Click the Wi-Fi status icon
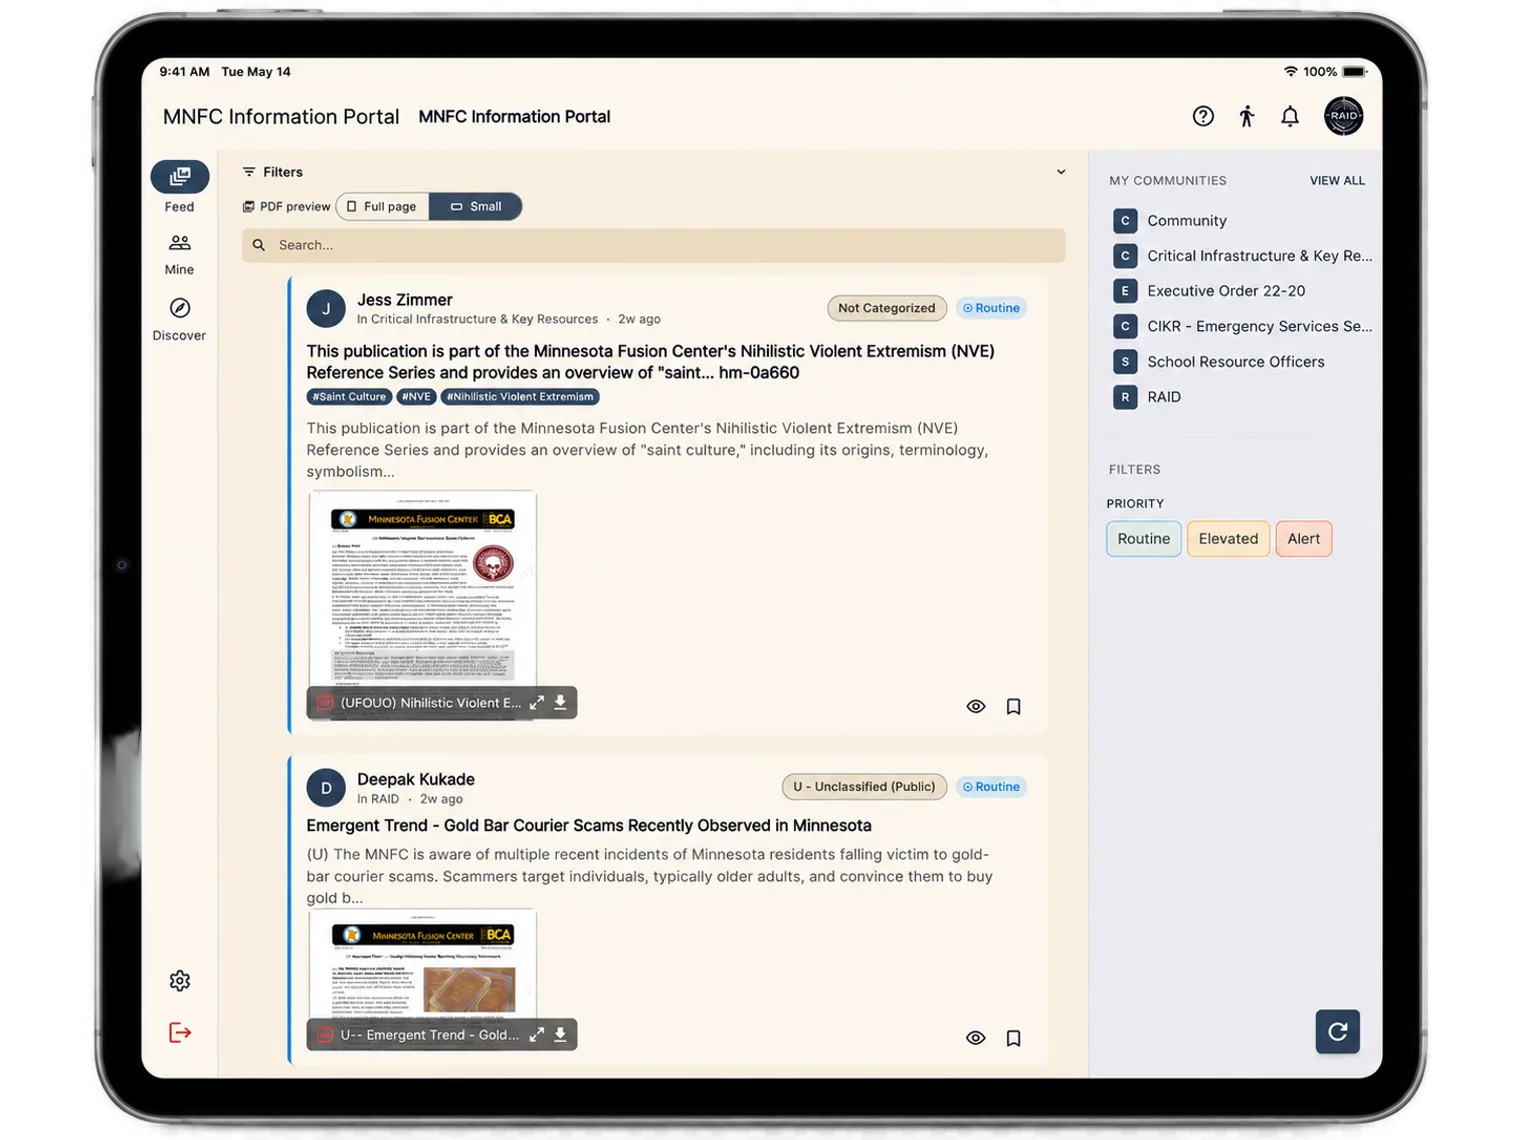 point(1291,72)
